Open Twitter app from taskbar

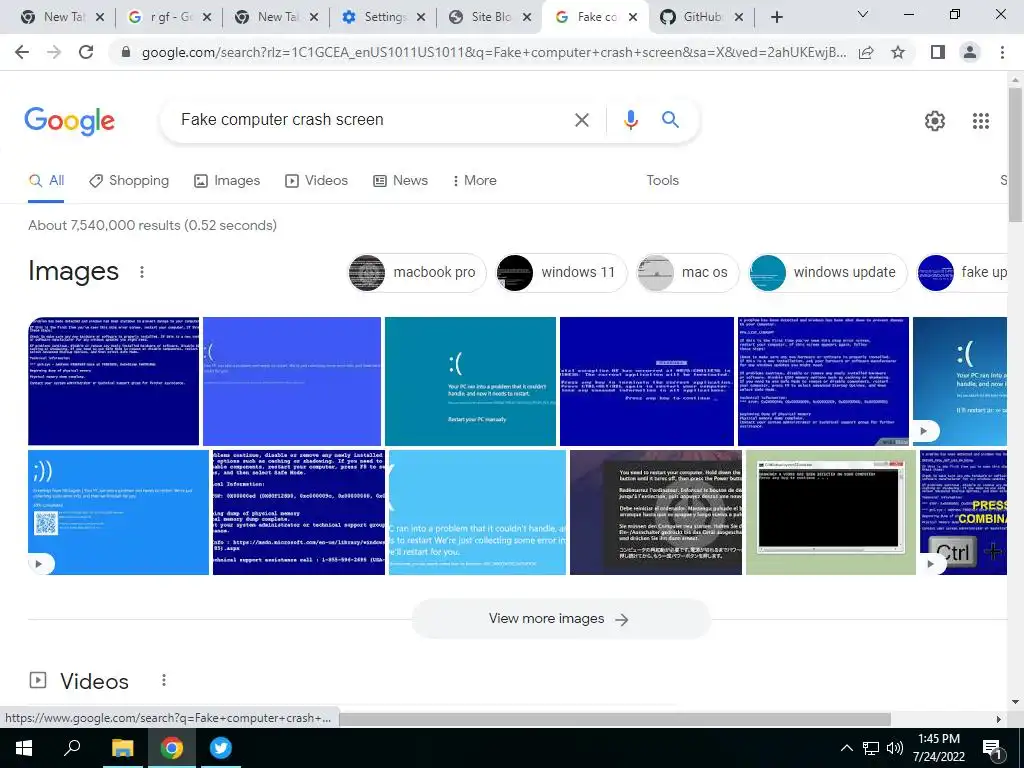(x=221, y=748)
